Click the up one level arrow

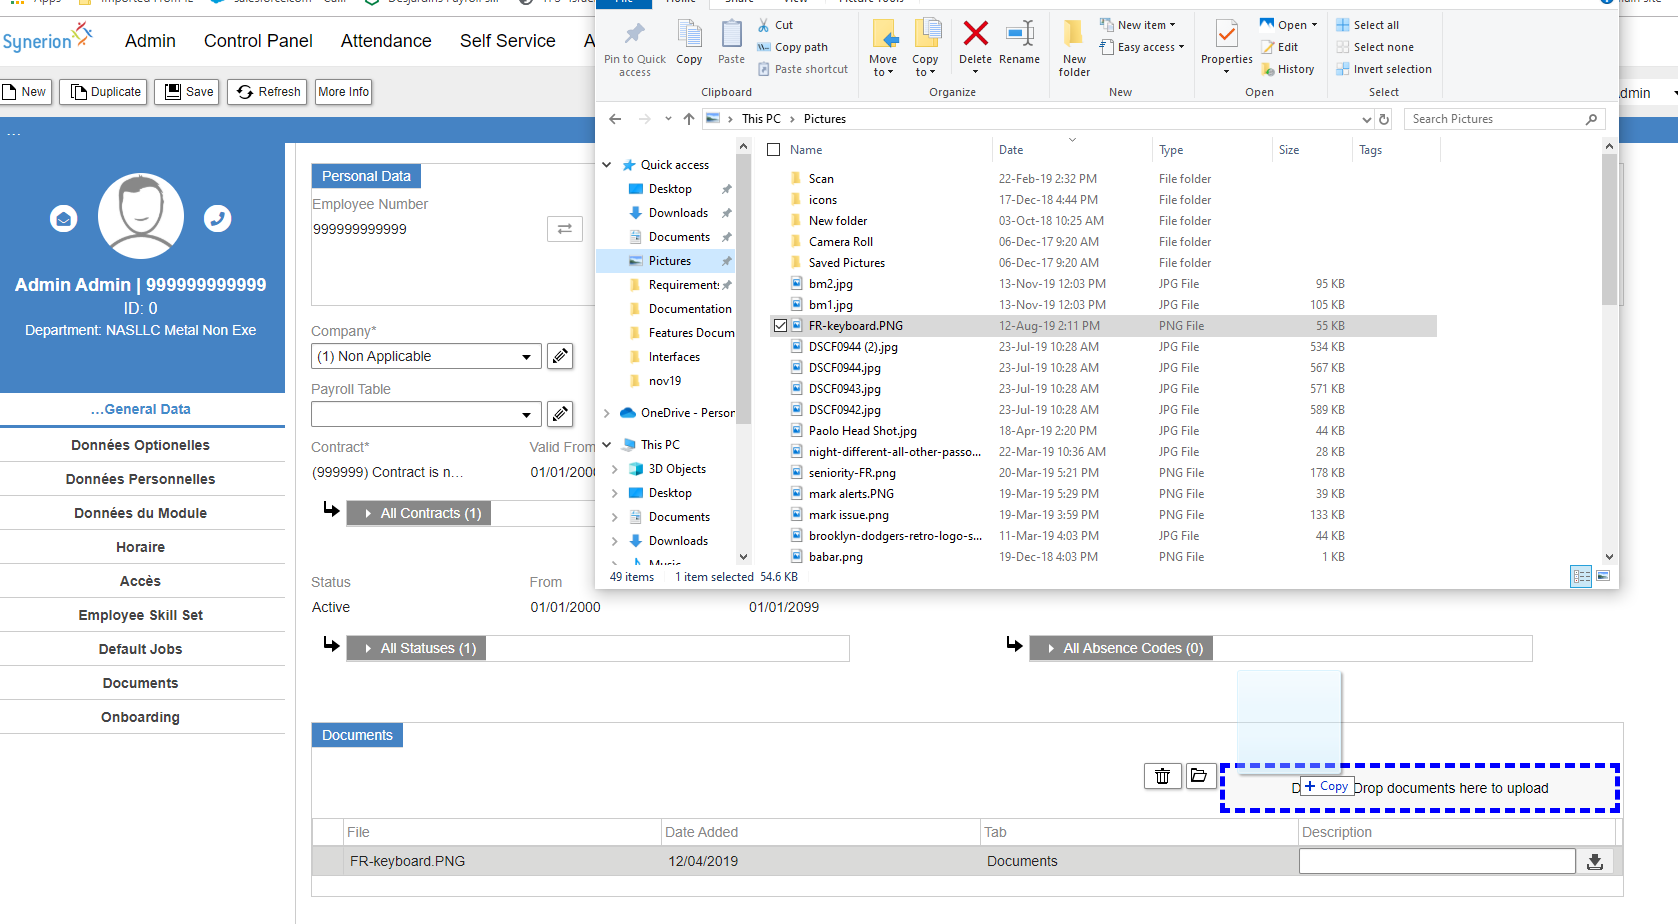point(689,119)
